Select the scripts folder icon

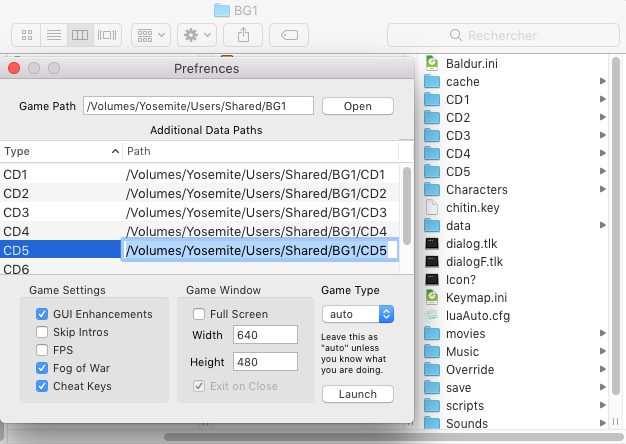432,405
